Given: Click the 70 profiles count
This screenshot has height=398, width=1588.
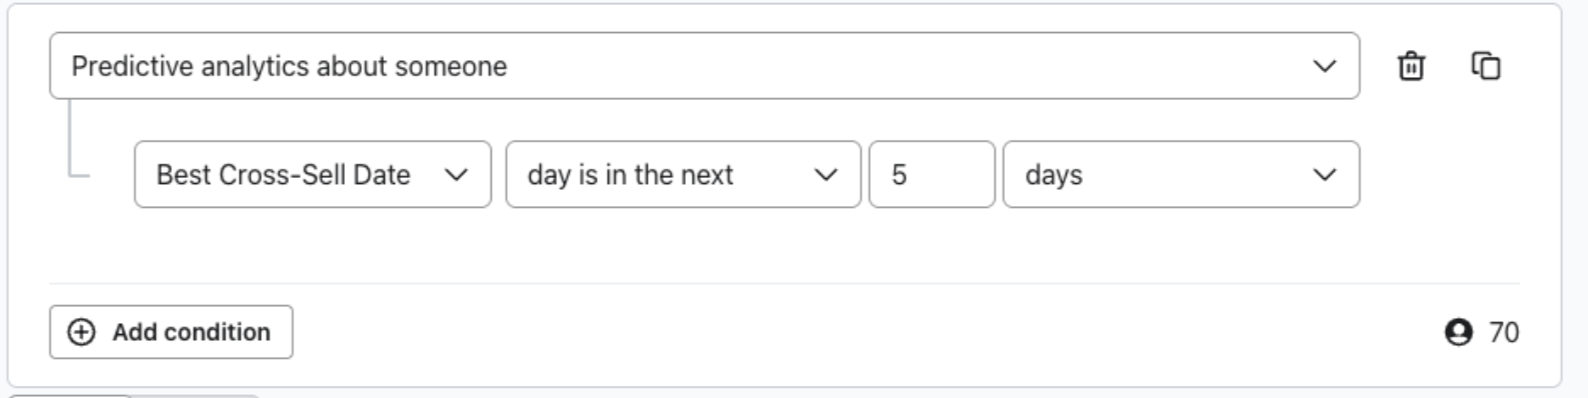Looking at the screenshot, I should (x=1504, y=332).
